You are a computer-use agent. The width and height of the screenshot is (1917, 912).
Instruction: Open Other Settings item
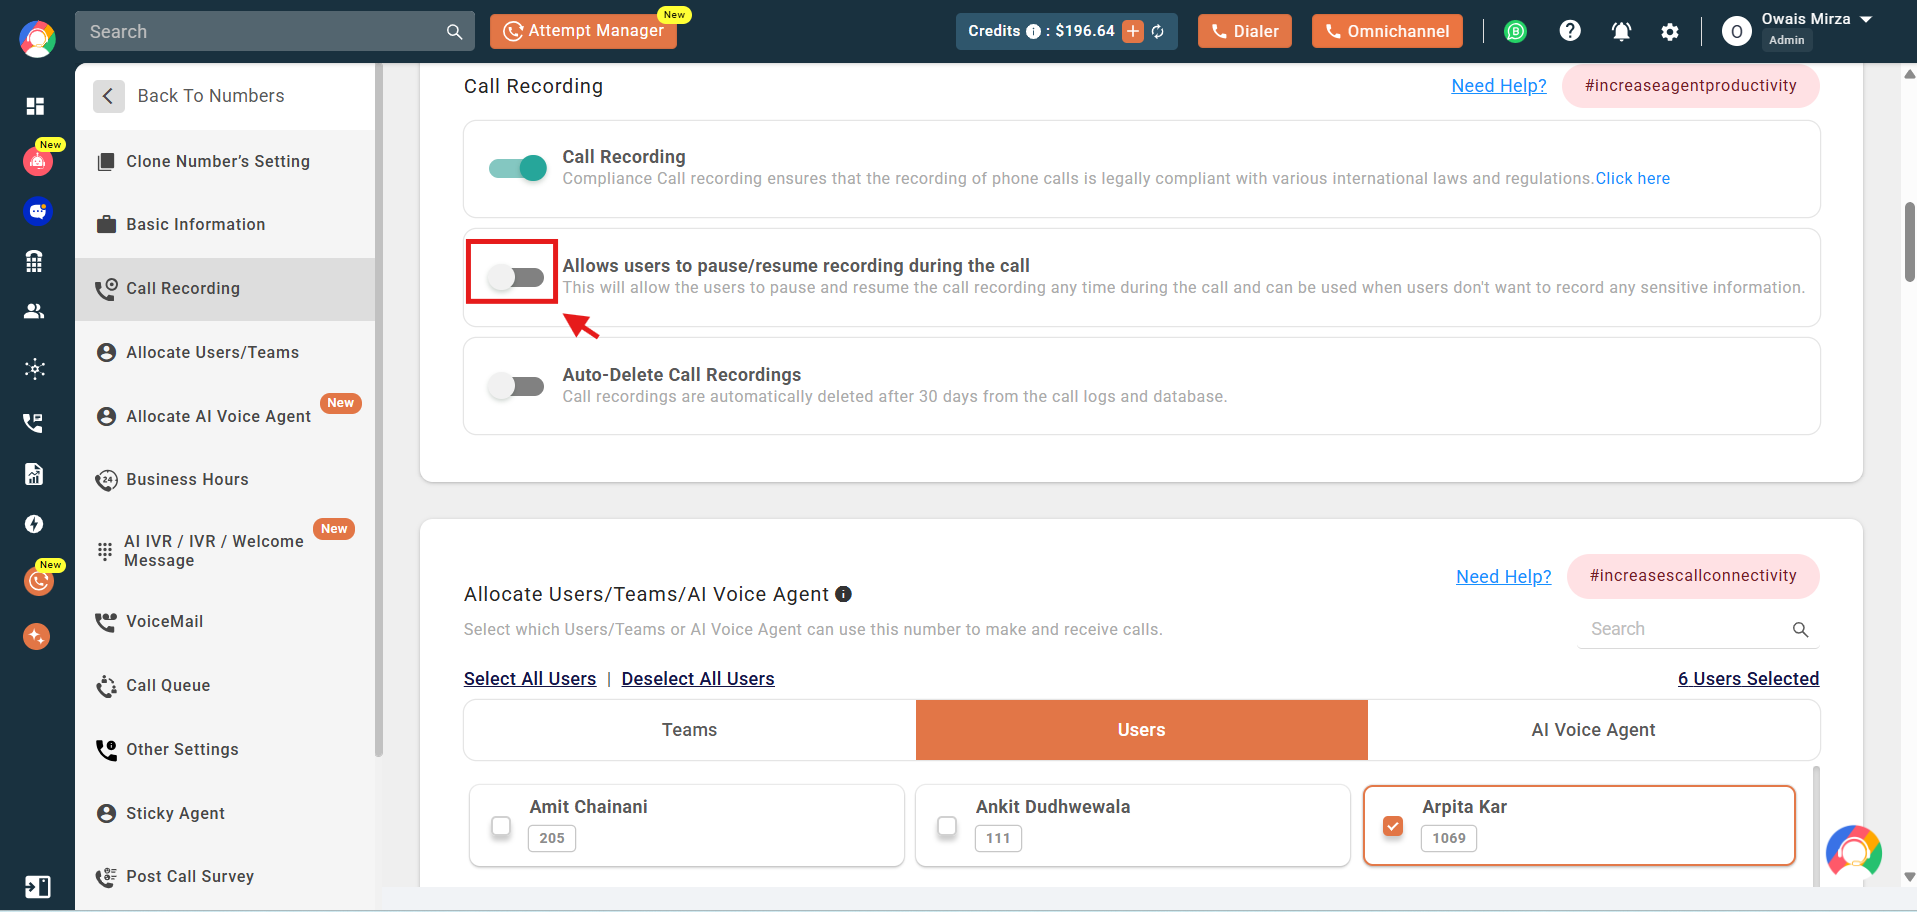(225, 750)
